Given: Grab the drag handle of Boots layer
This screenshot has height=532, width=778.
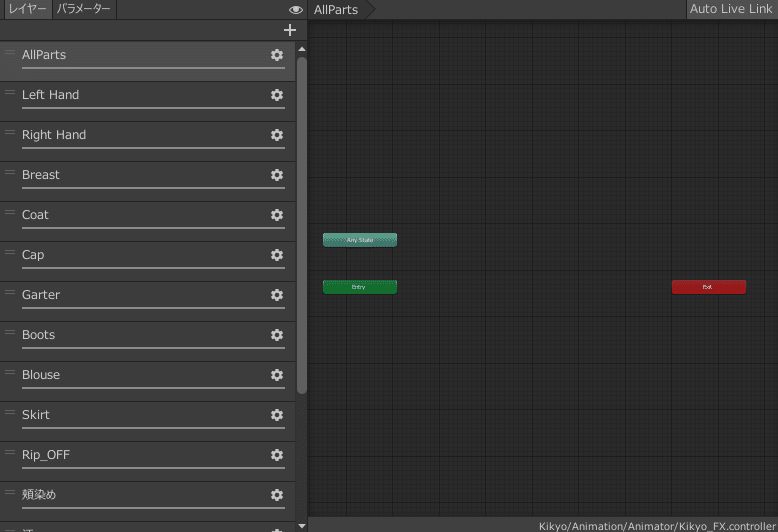Looking at the screenshot, I should [x=10, y=332].
